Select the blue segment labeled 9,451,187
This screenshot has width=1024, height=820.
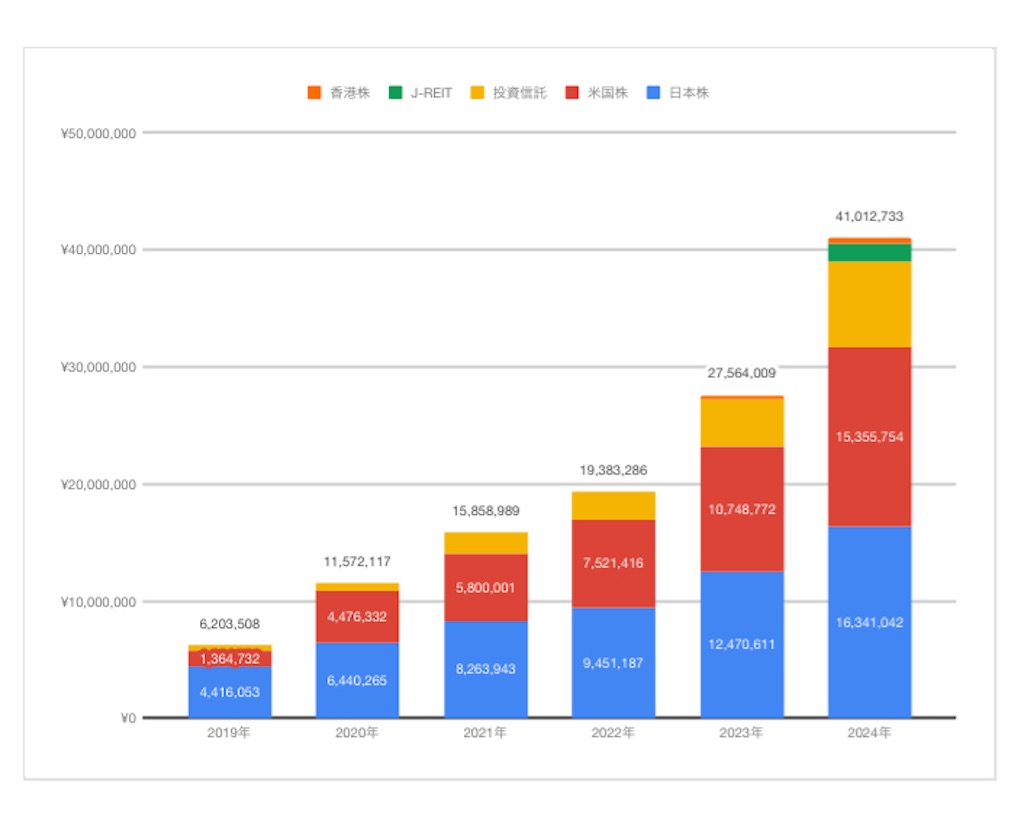tap(613, 663)
